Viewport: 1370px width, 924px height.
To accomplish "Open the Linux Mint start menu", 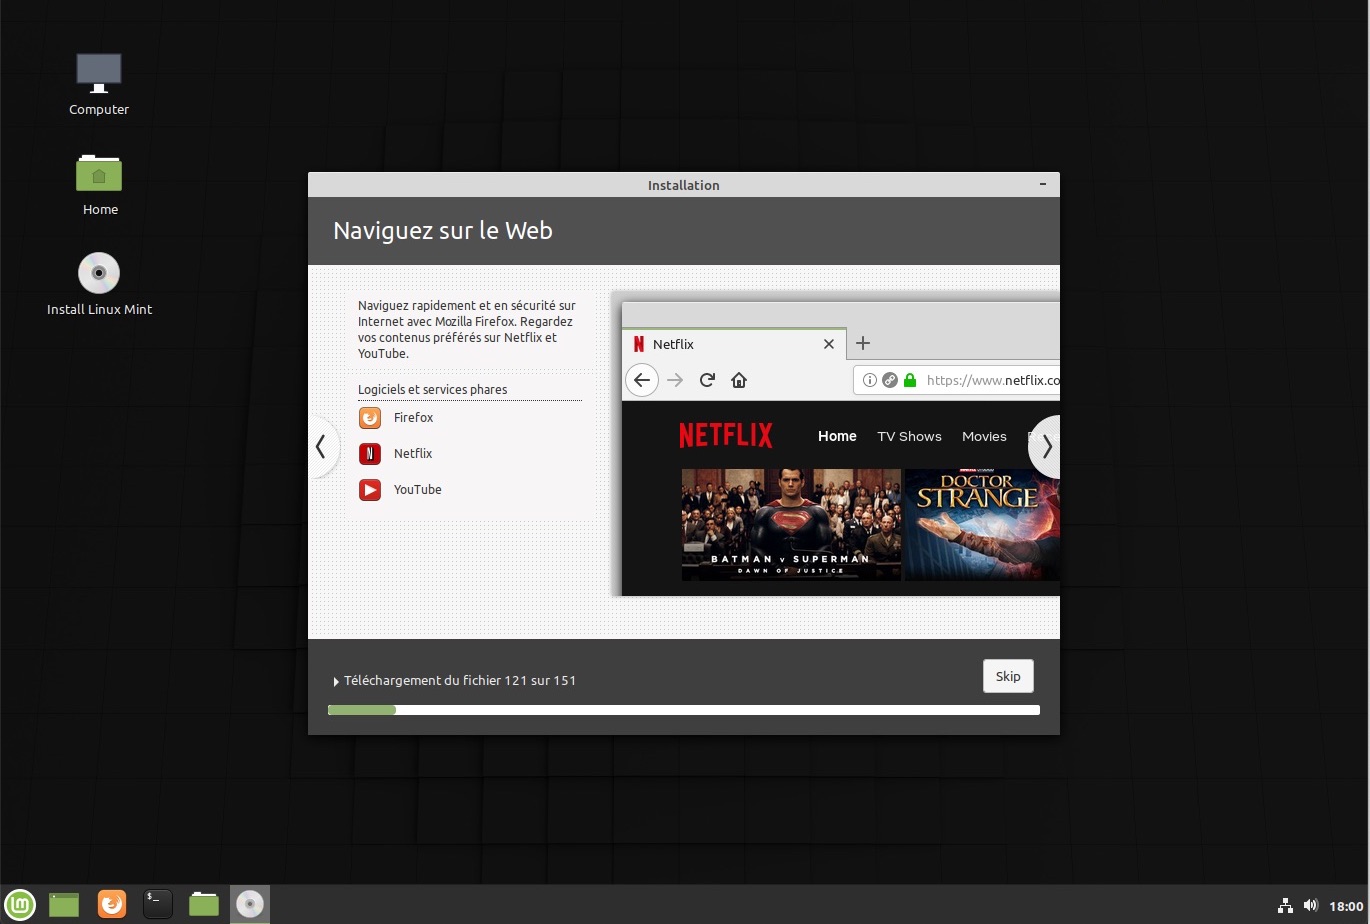I will [x=19, y=904].
